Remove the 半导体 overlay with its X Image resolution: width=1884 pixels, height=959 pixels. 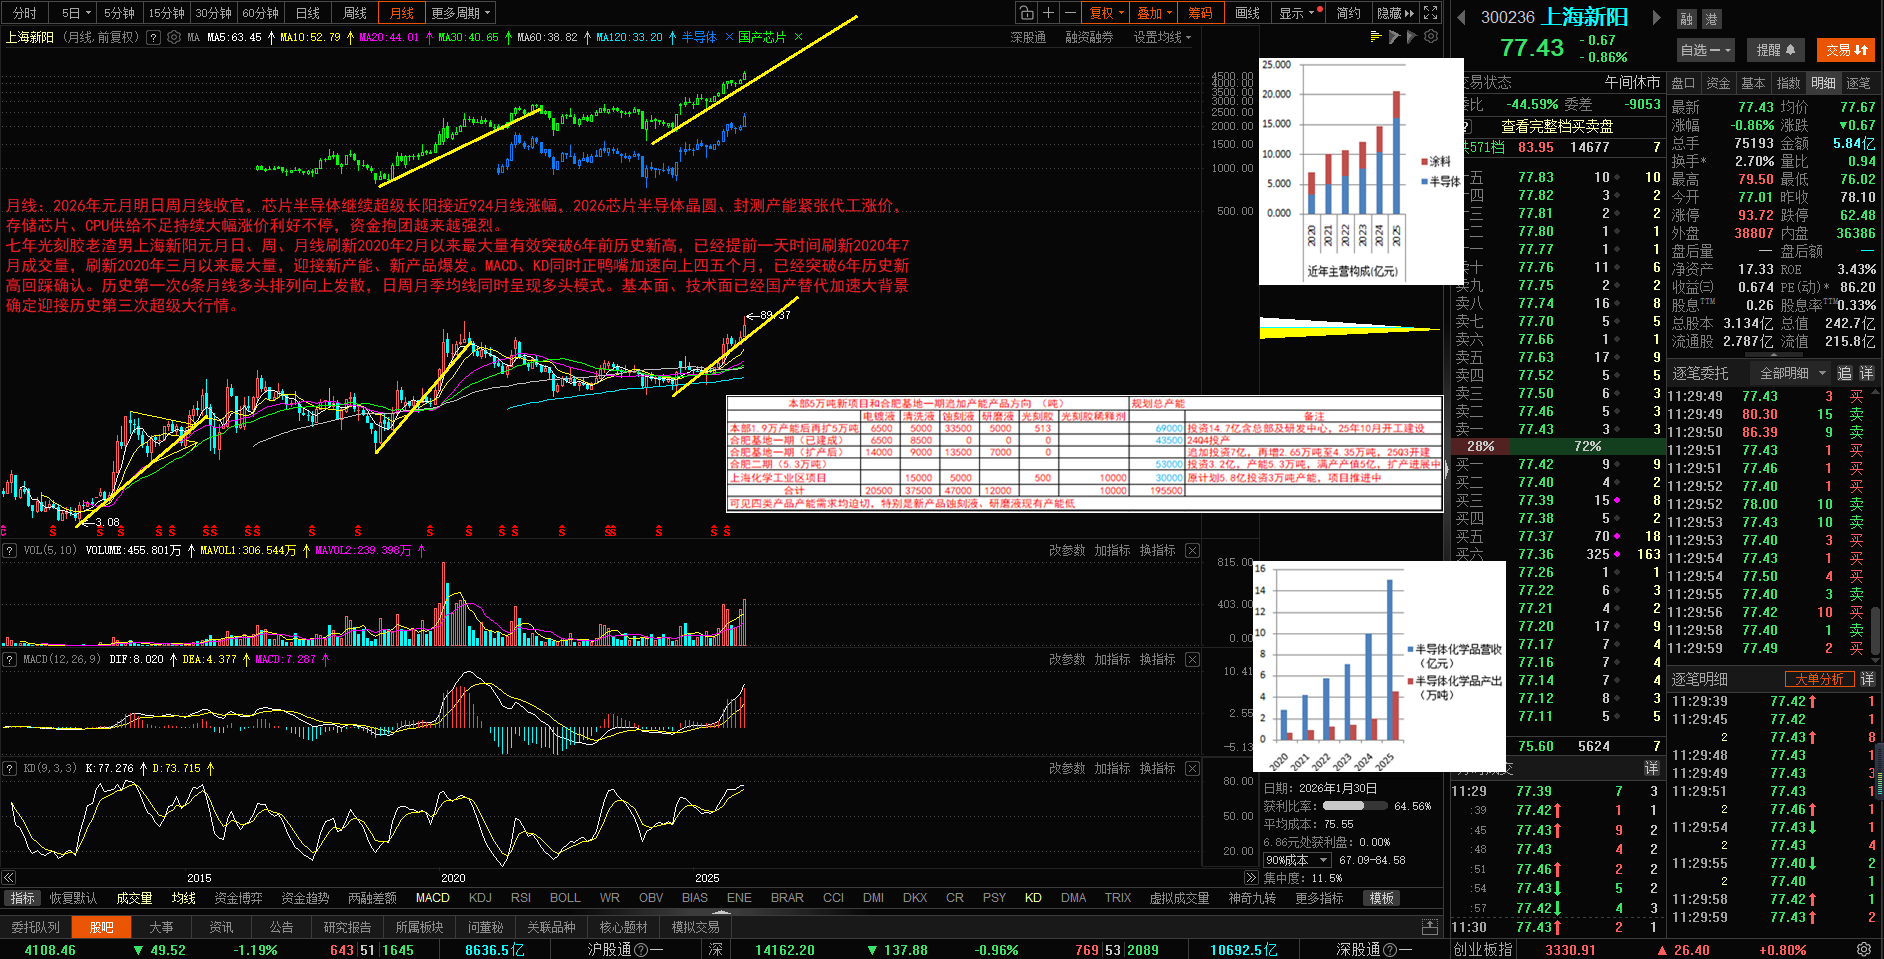click(x=727, y=37)
